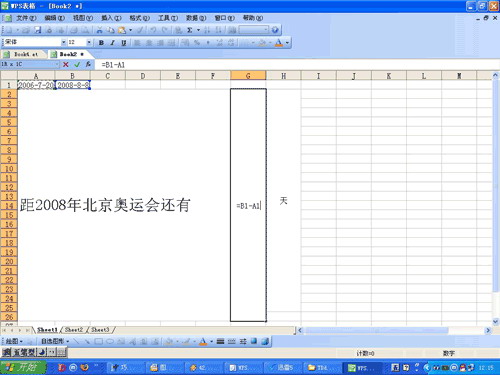
Task: Open the 工具 (Tools) menu
Action: (168, 18)
